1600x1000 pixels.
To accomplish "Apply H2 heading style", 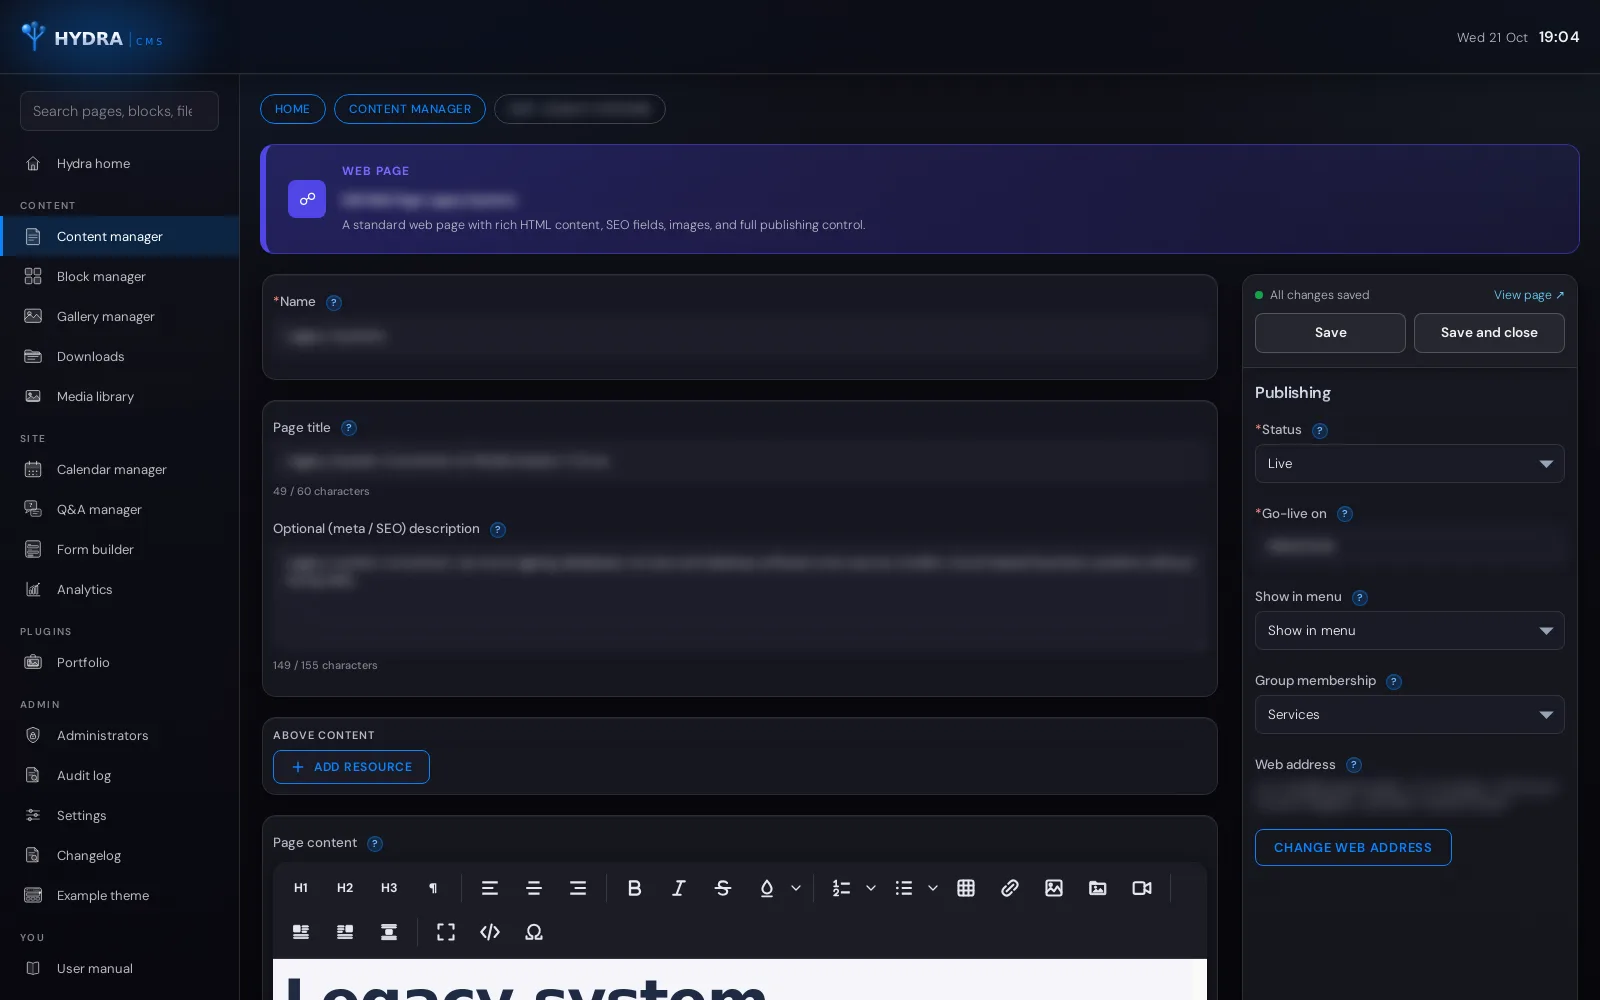I will pyautogui.click(x=345, y=888).
